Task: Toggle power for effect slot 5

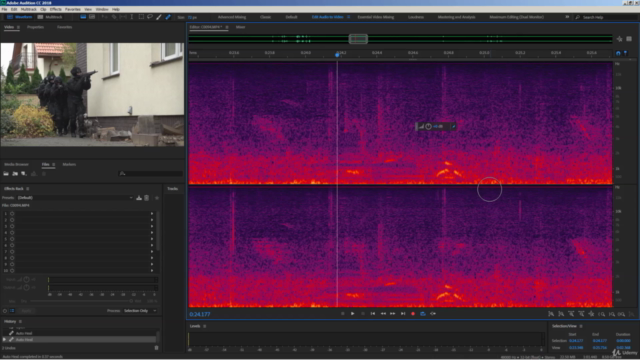Action: (x=12, y=239)
